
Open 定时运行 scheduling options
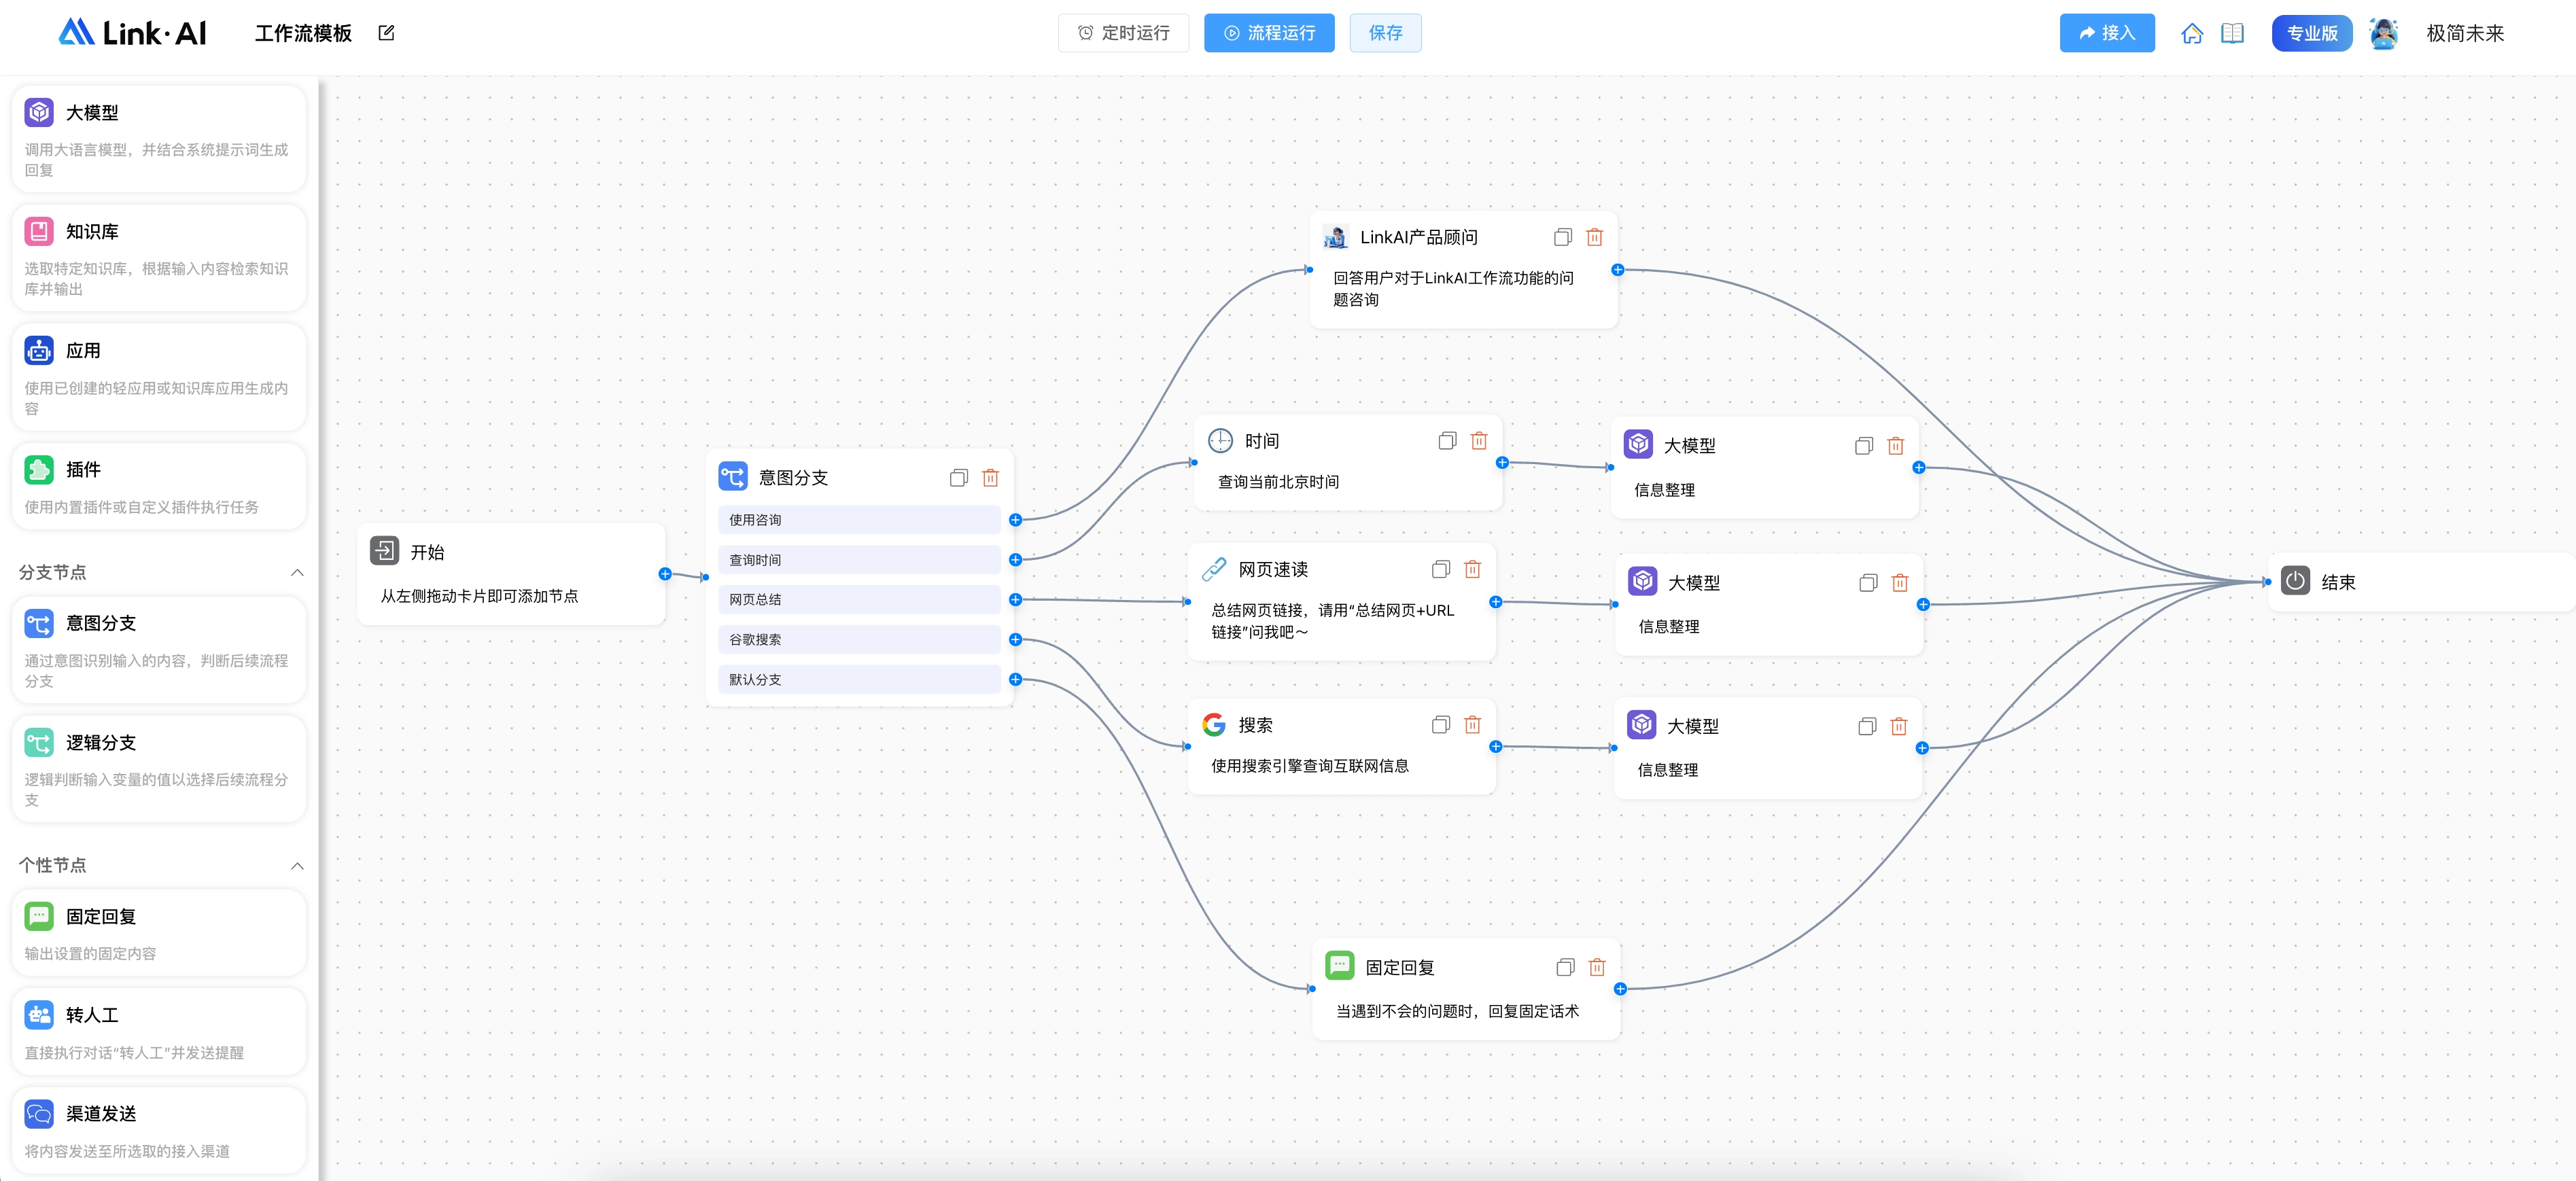pyautogui.click(x=1123, y=33)
